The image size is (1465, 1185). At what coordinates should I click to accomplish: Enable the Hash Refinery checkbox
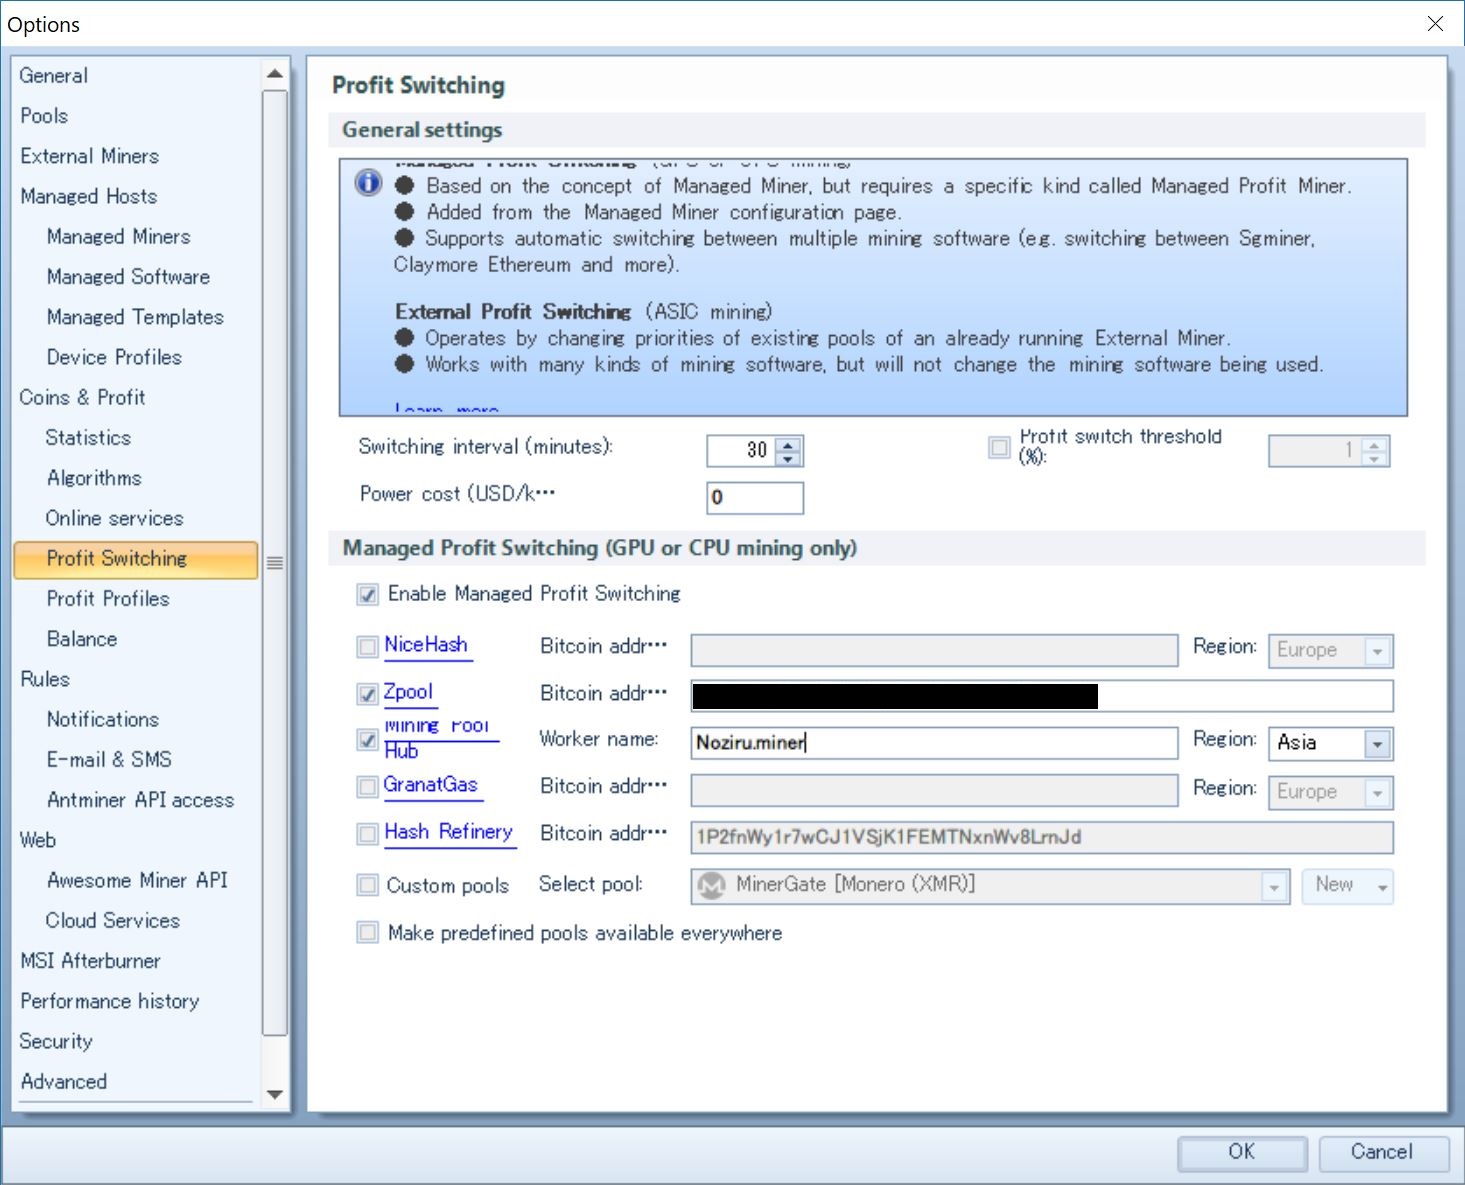click(x=368, y=834)
